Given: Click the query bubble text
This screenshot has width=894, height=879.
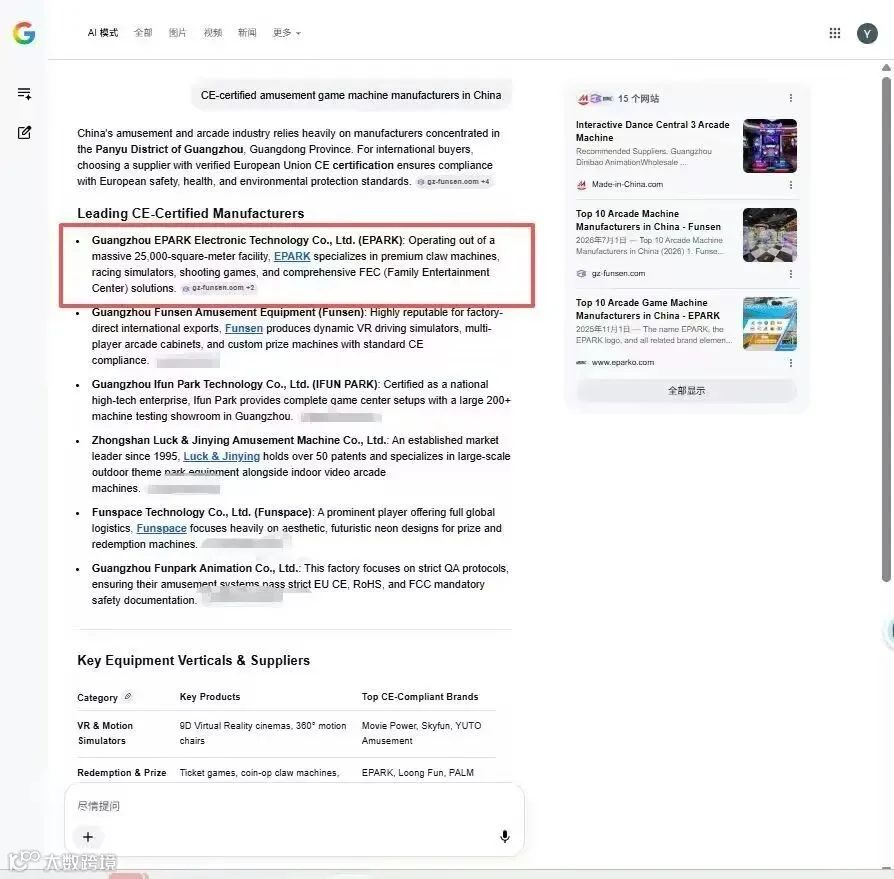Looking at the screenshot, I should coord(351,95).
